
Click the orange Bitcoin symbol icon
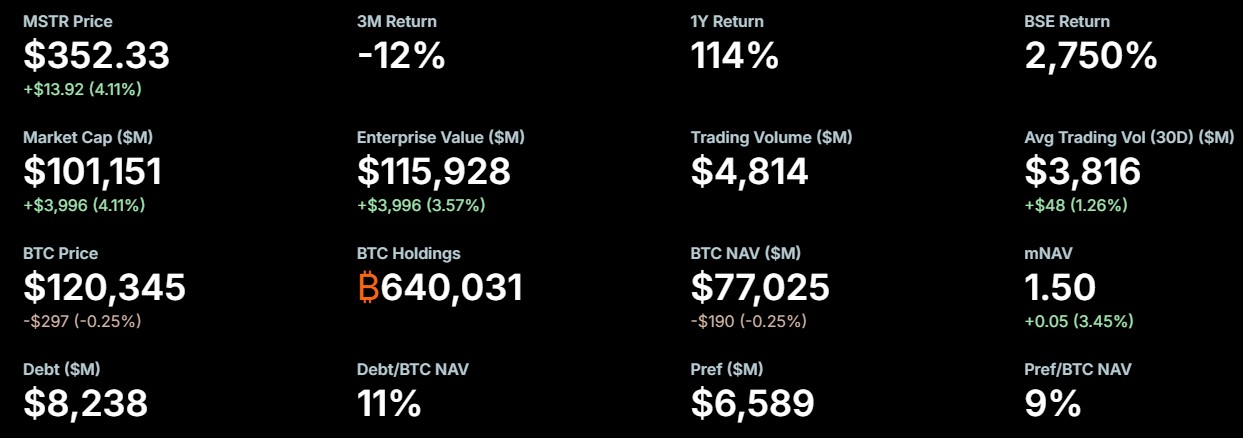pyautogui.click(x=367, y=288)
